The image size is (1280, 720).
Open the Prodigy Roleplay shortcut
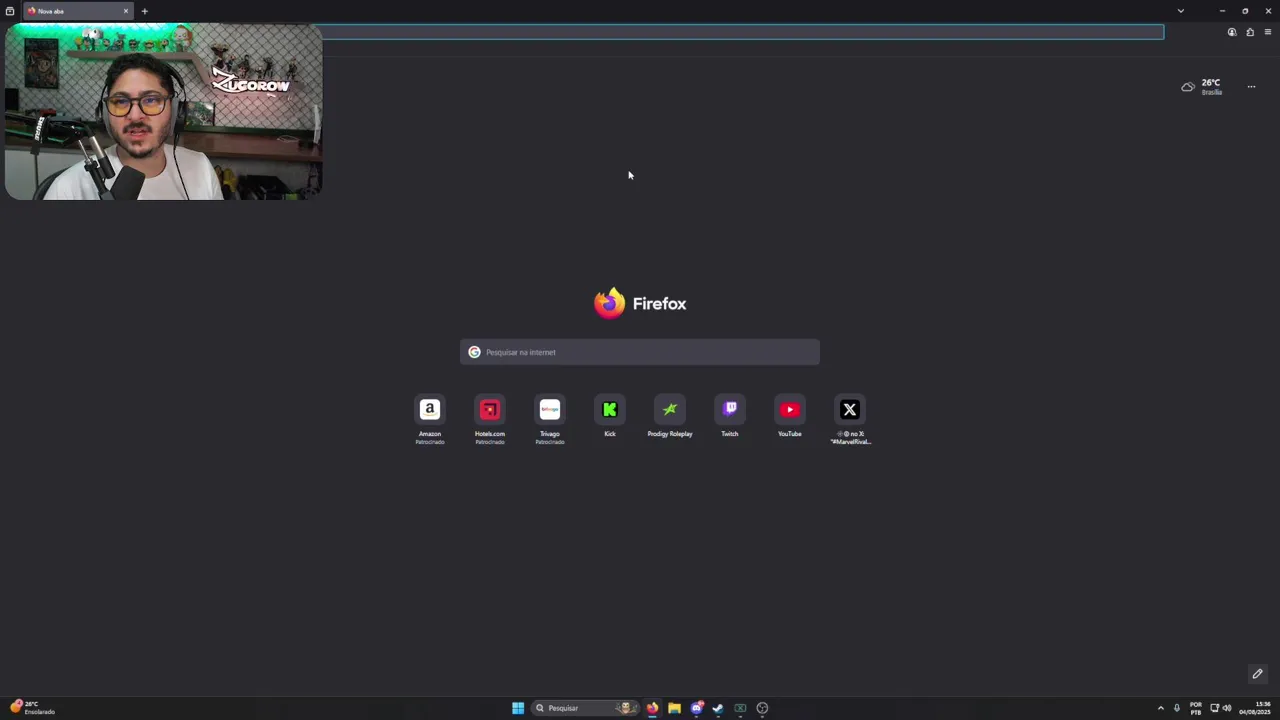pos(670,409)
